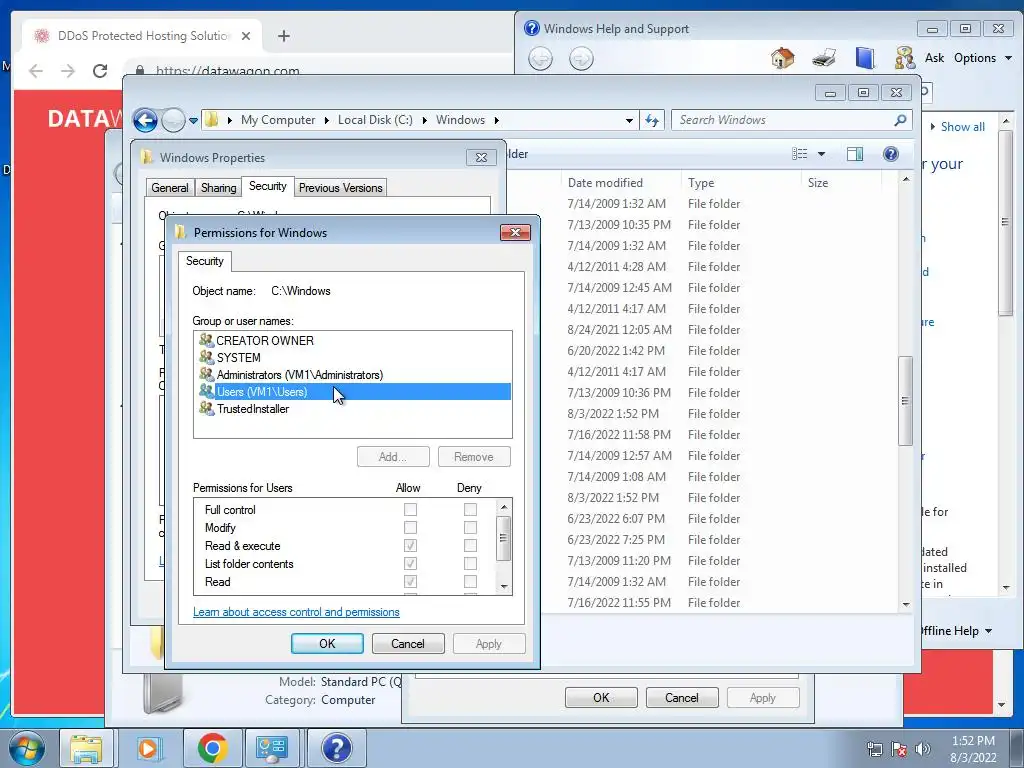Viewport: 1024px width, 768px height.
Task: Click the Explorer refresh address button
Action: pyautogui.click(x=652, y=120)
